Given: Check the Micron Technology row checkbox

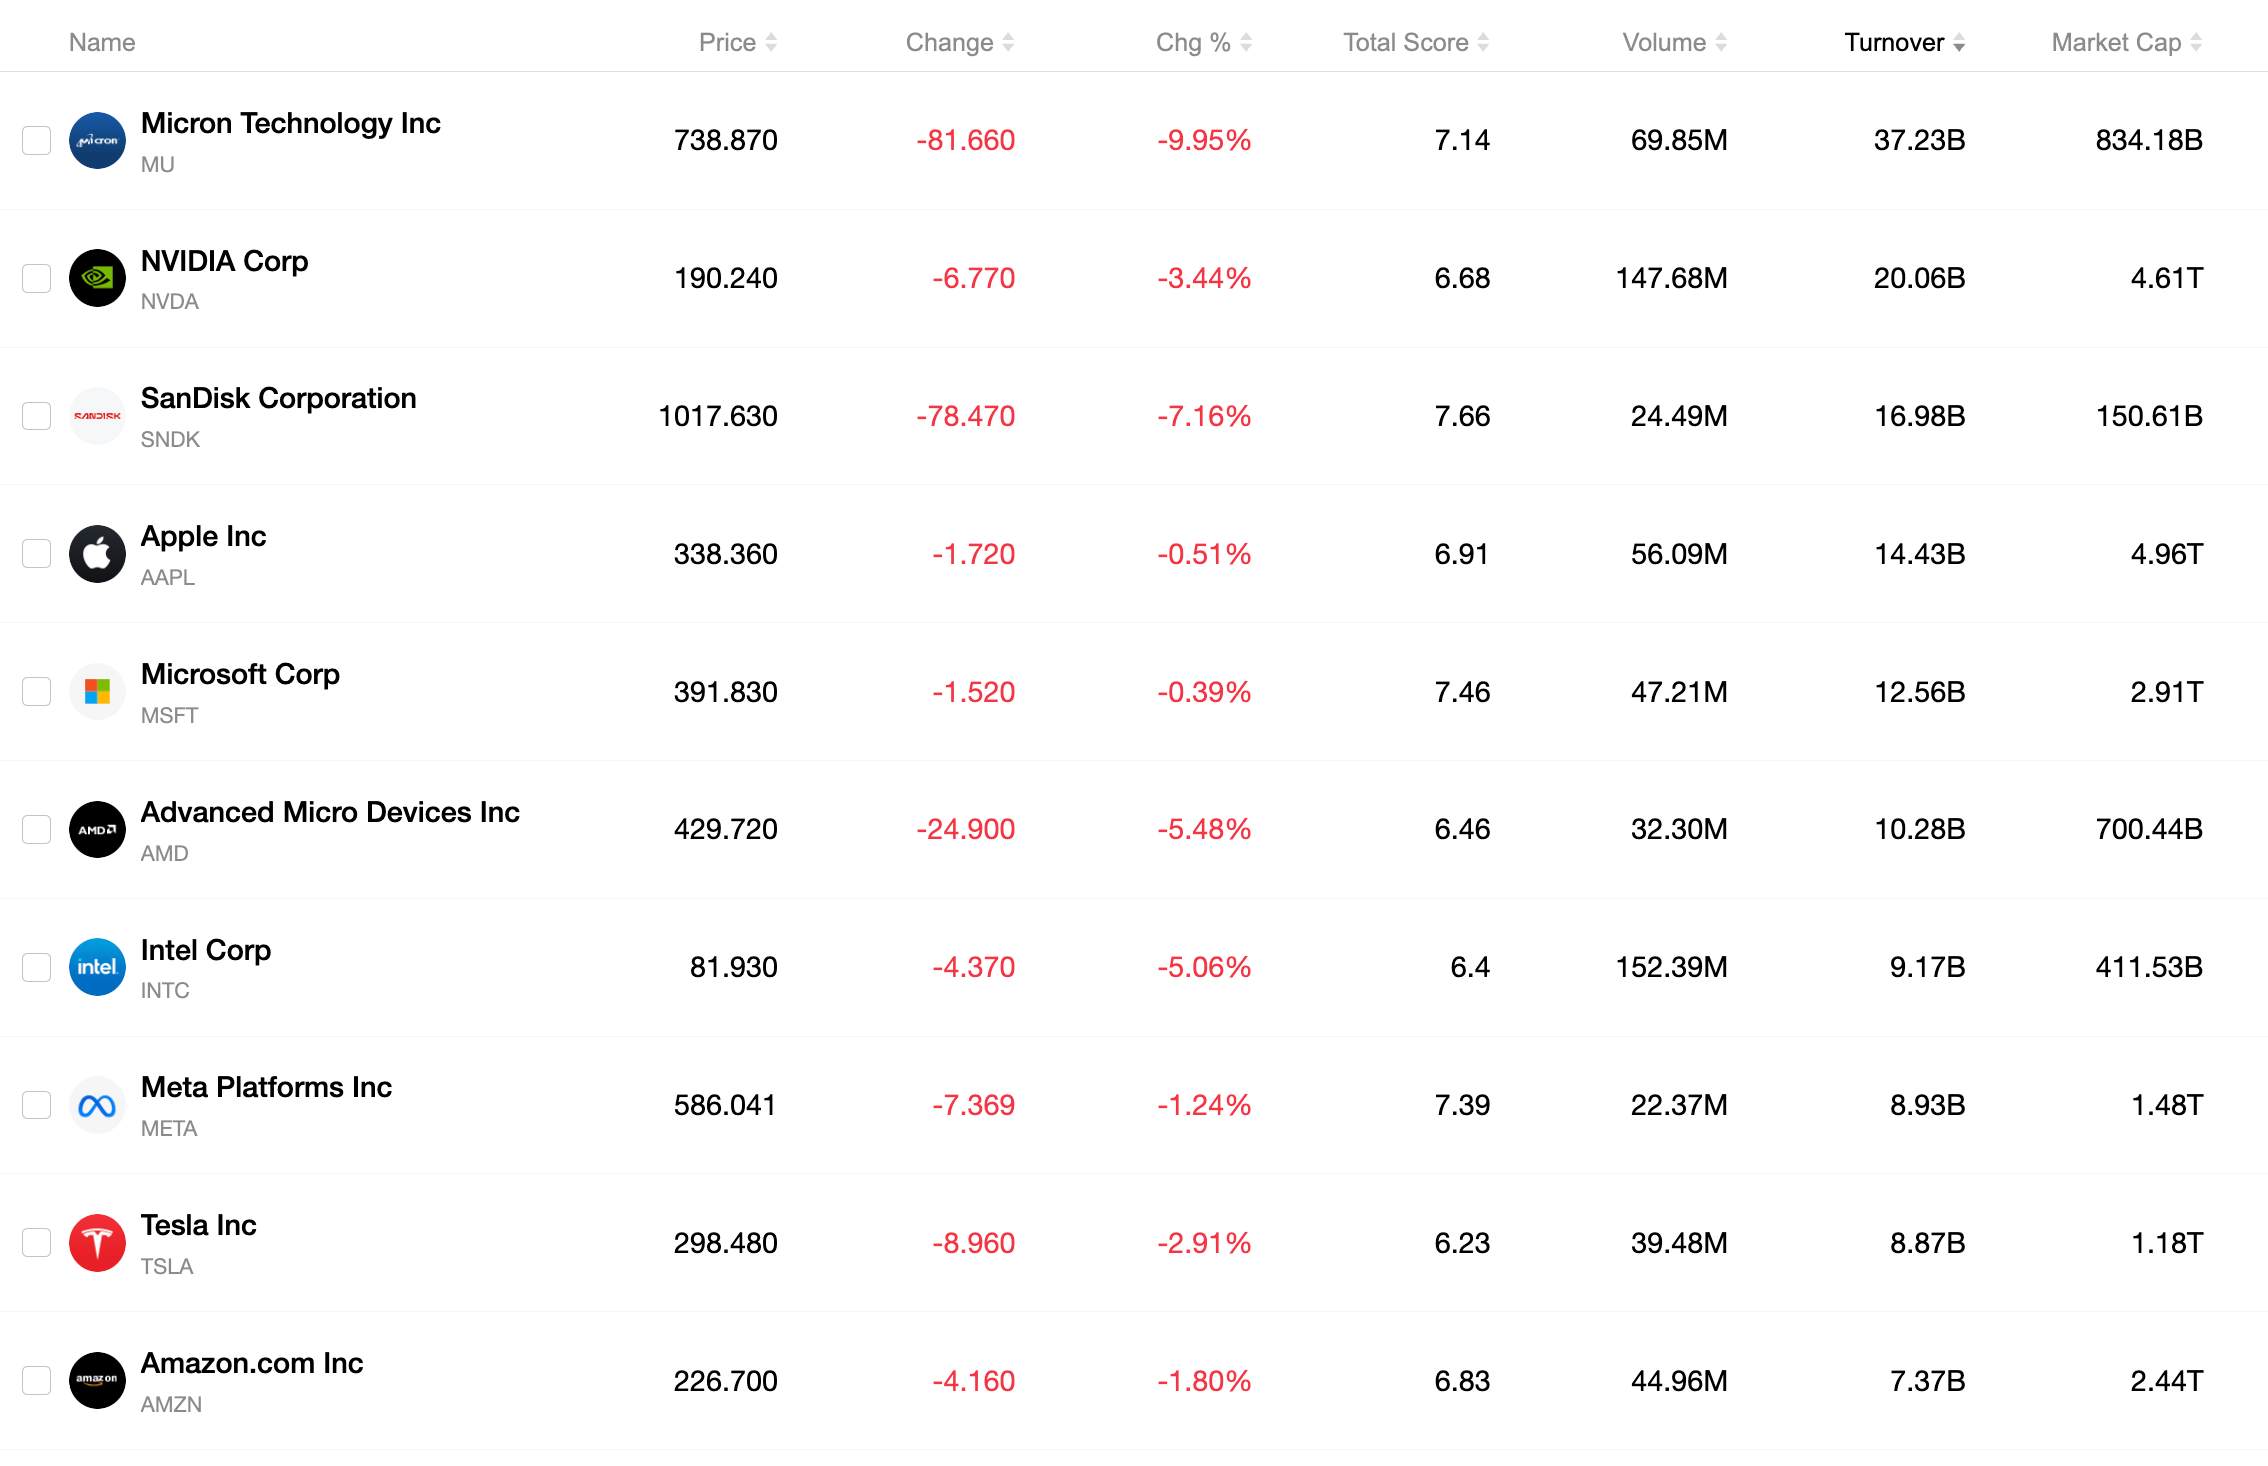Looking at the screenshot, I should (x=37, y=141).
